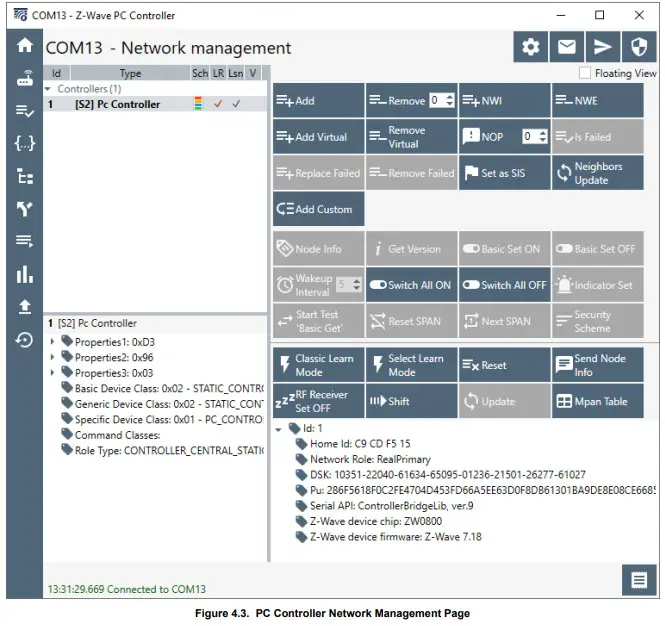The height and width of the screenshot is (626, 665).
Task: Open the bar chart icon in the sidebar
Action: [x=25, y=274]
